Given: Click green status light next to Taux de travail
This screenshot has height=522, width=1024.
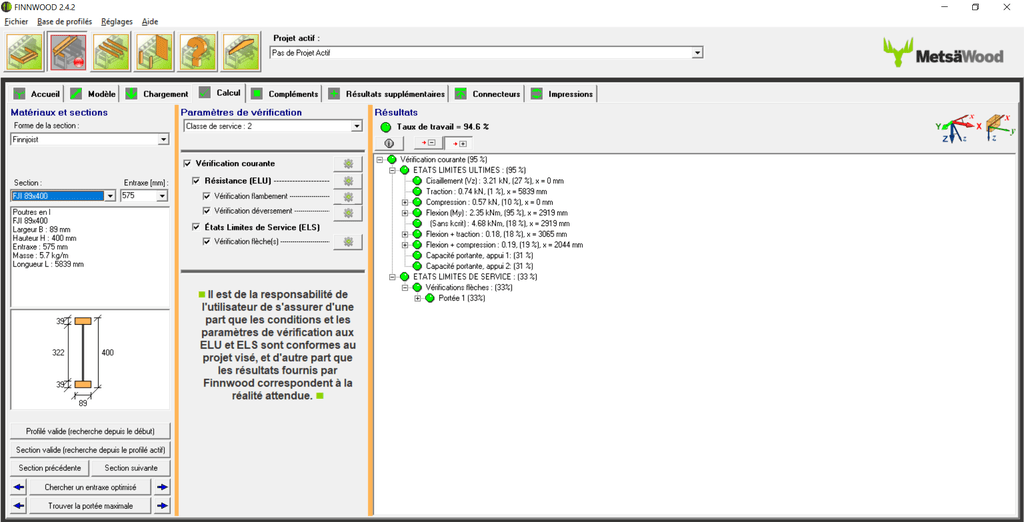Looking at the screenshot, I should click(385, 127).
